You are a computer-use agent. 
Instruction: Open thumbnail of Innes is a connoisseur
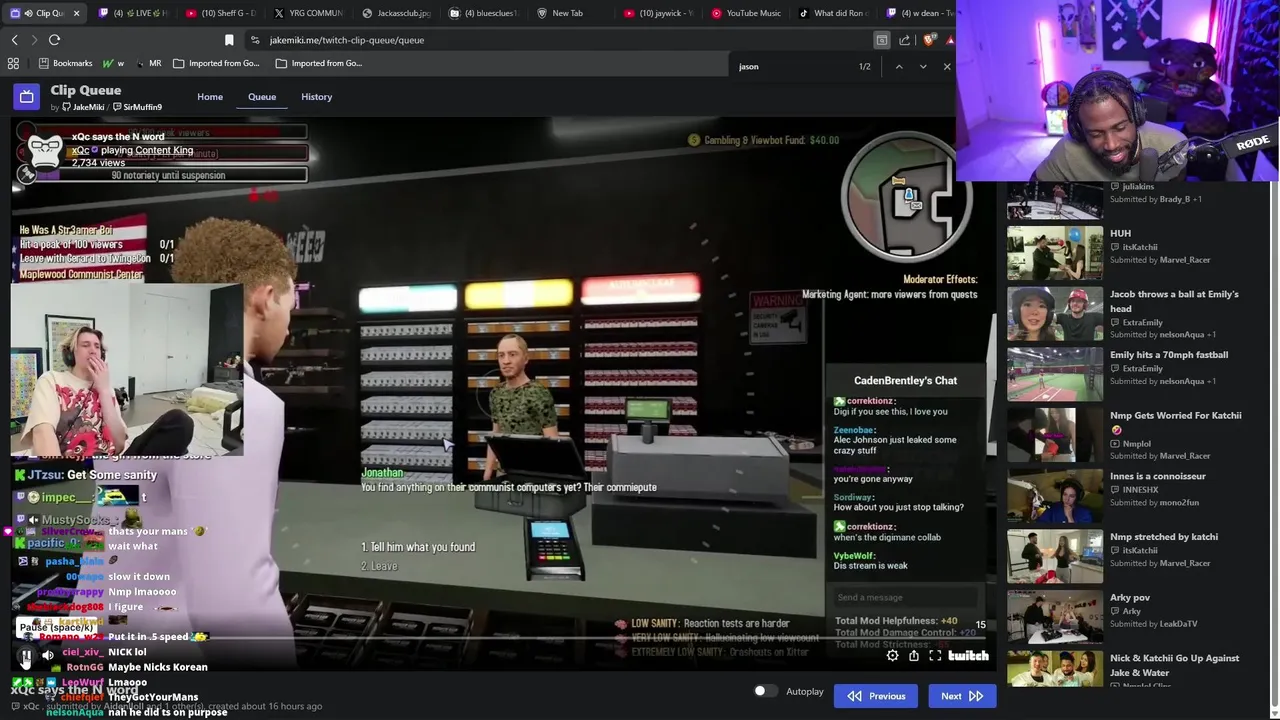coord(1055,496)
